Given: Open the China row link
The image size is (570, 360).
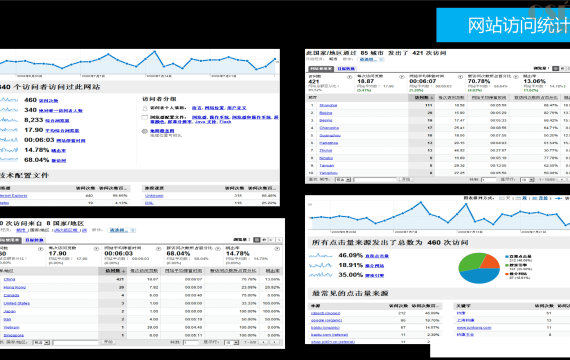Looking at the screenshot, I should pos(9,279).
